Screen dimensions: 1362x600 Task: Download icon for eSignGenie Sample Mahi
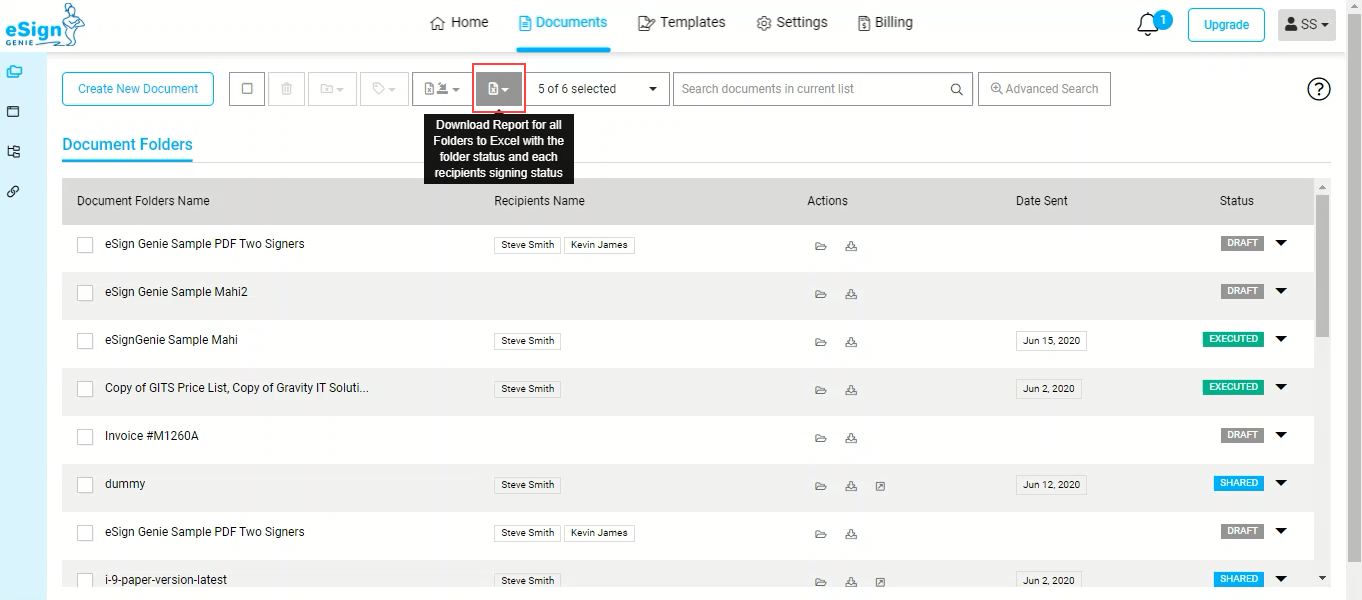point(851,342)
